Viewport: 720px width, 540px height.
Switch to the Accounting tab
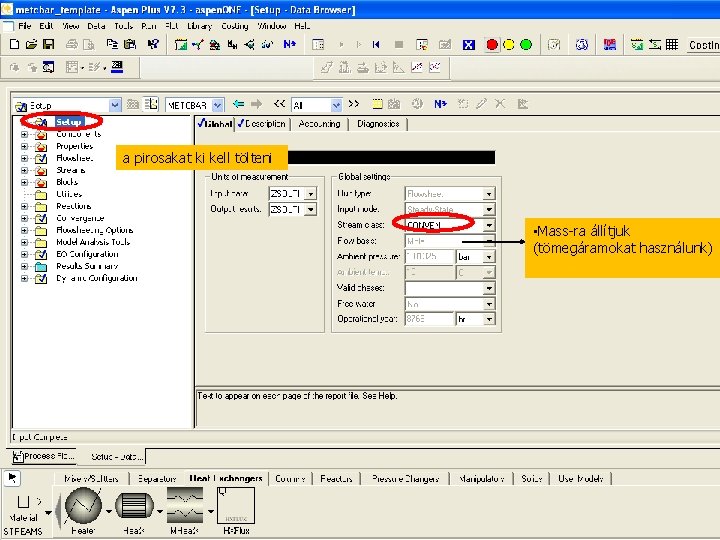point(319,124)
